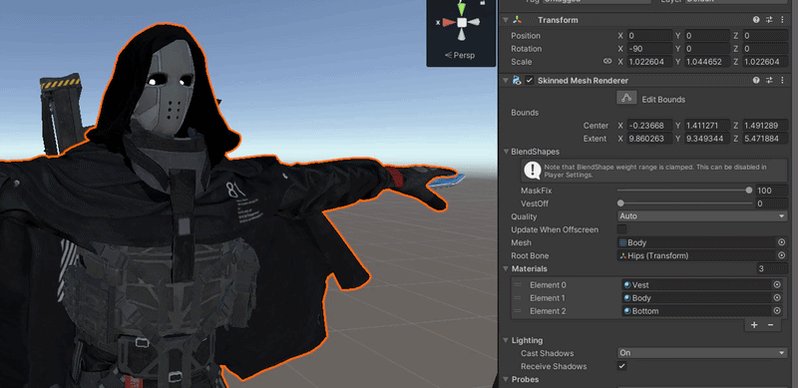Click the scene gizmo center cube
The height and width of the screenshot is (388, 798).
click(x=462, y=22)
